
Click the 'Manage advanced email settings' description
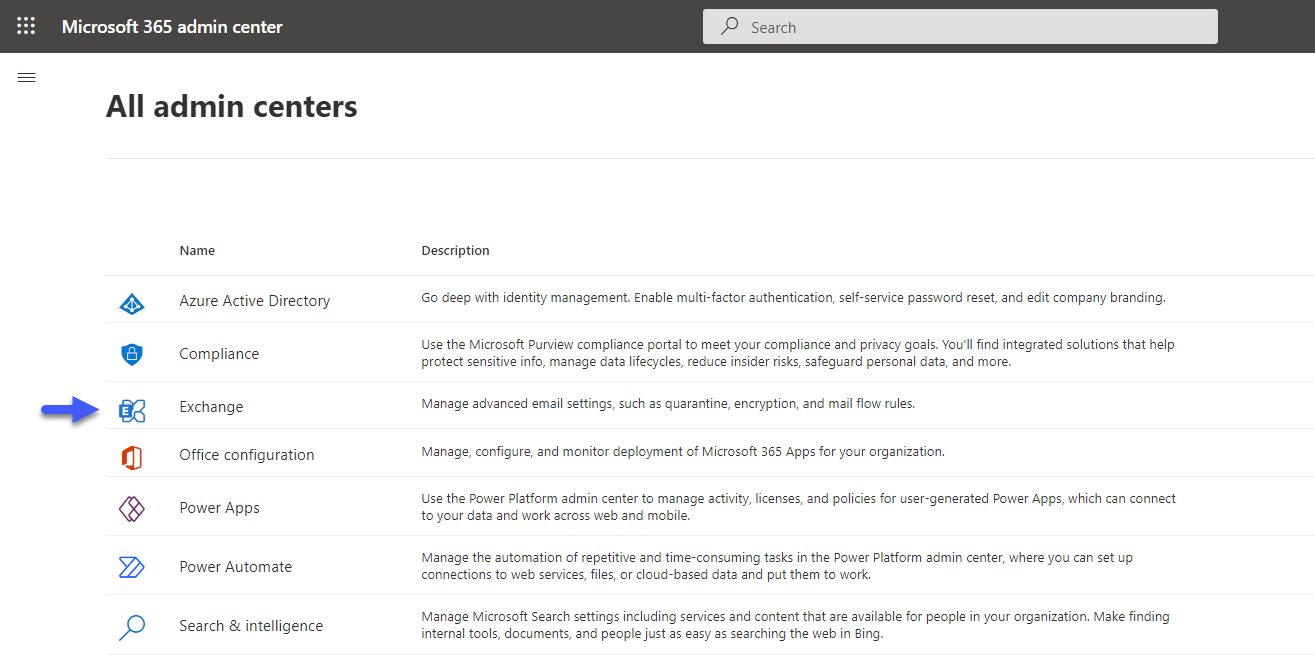point(668,404)
